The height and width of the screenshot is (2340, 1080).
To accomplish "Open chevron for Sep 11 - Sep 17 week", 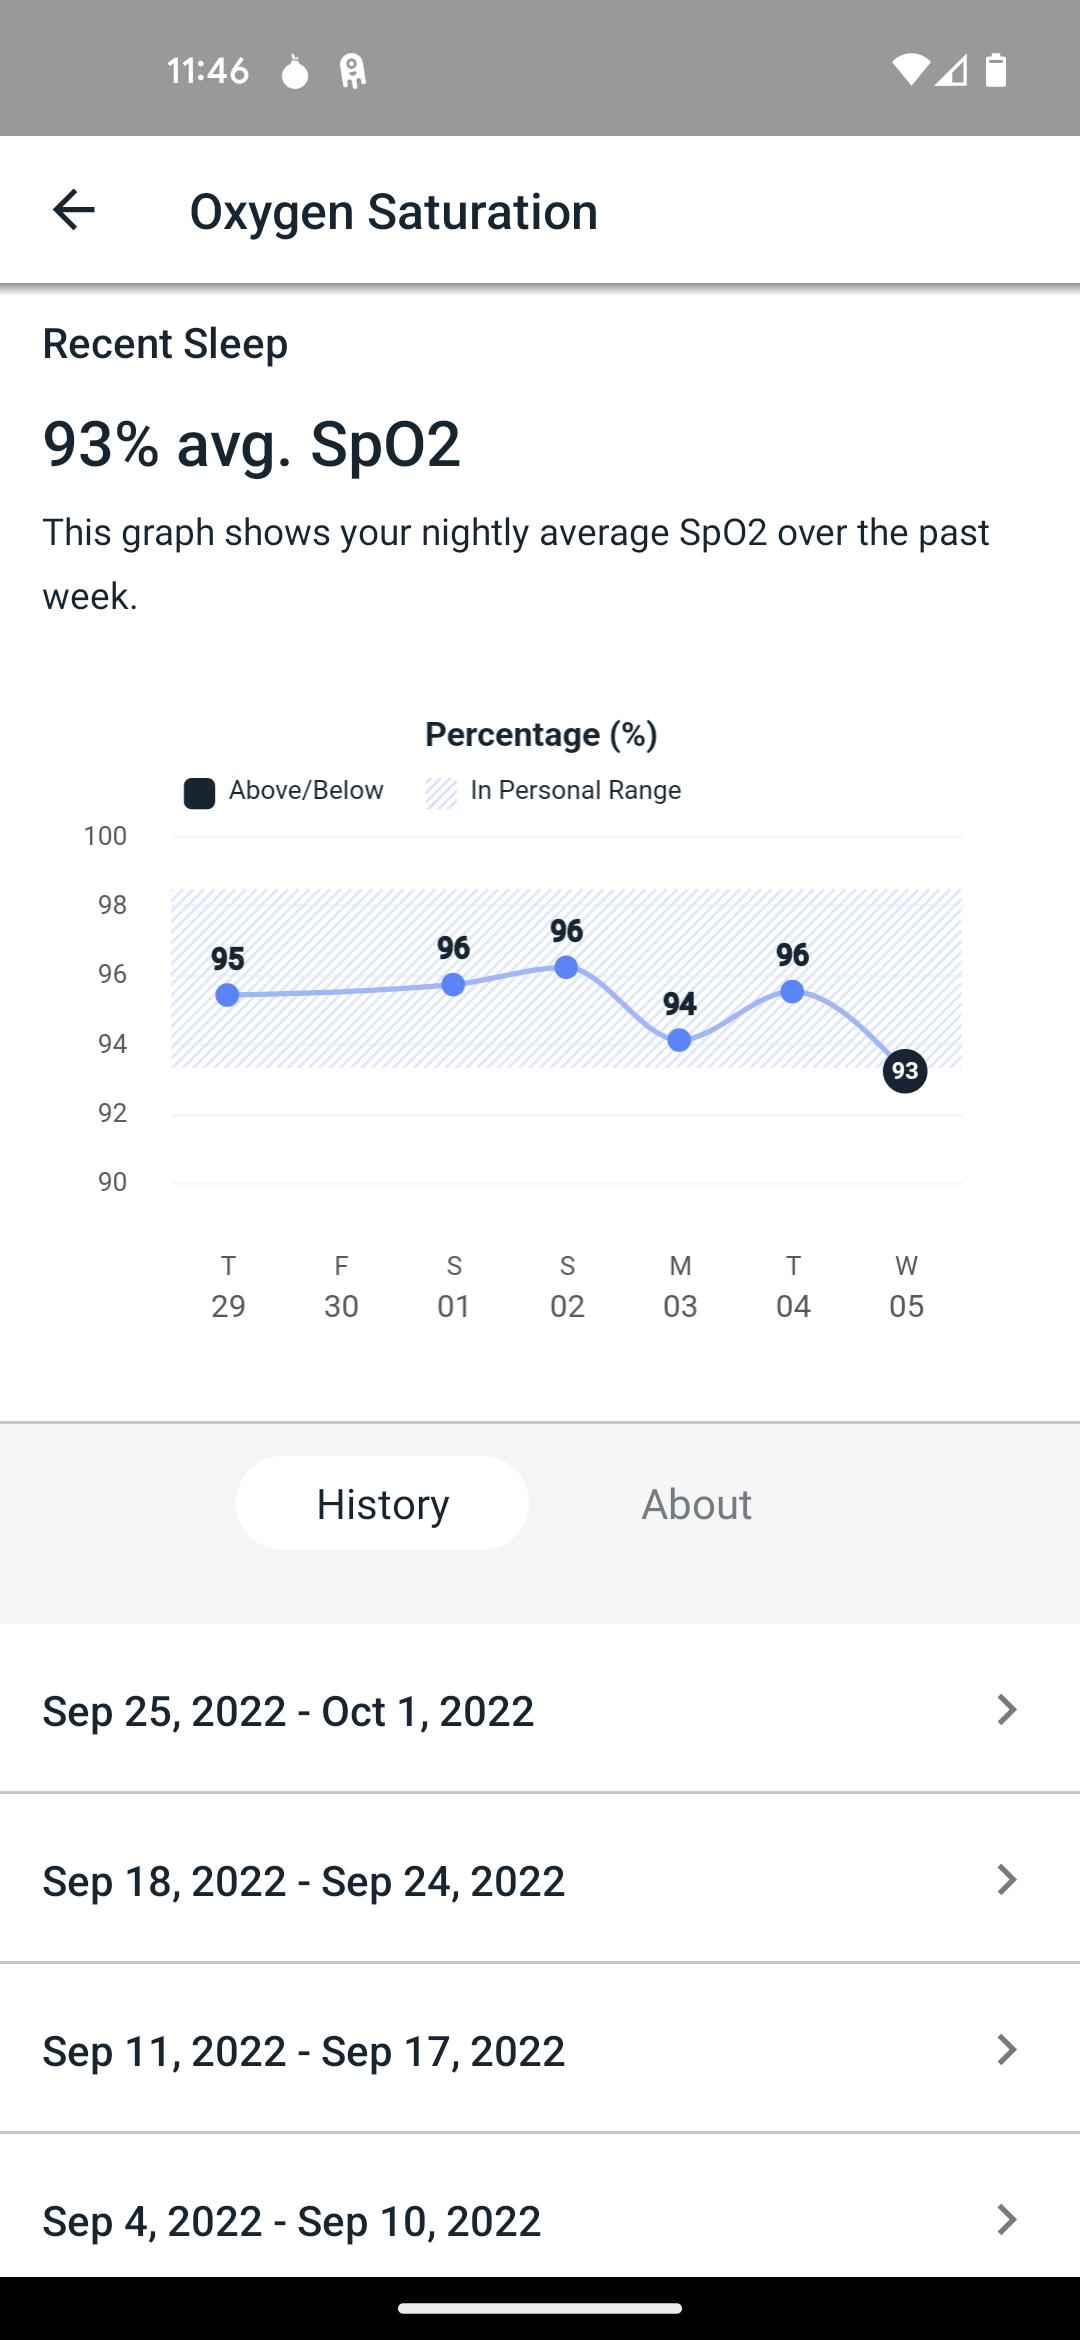I will pyautogui.click(x=1007, y=2049).
